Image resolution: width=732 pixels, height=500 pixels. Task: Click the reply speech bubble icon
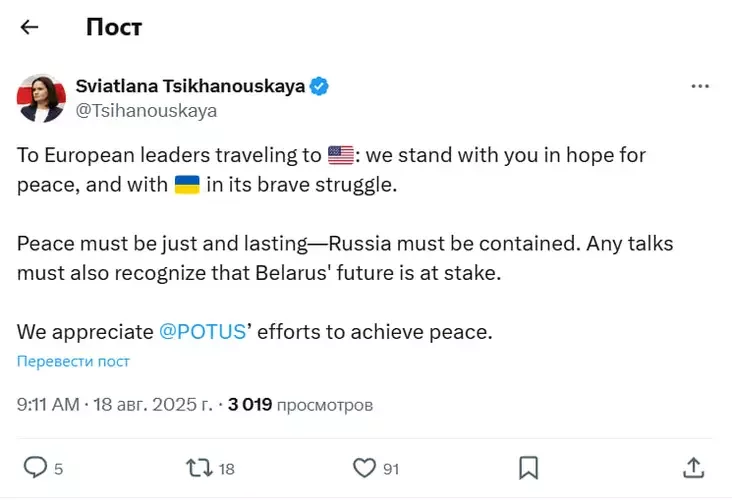(x=35, y=467)
